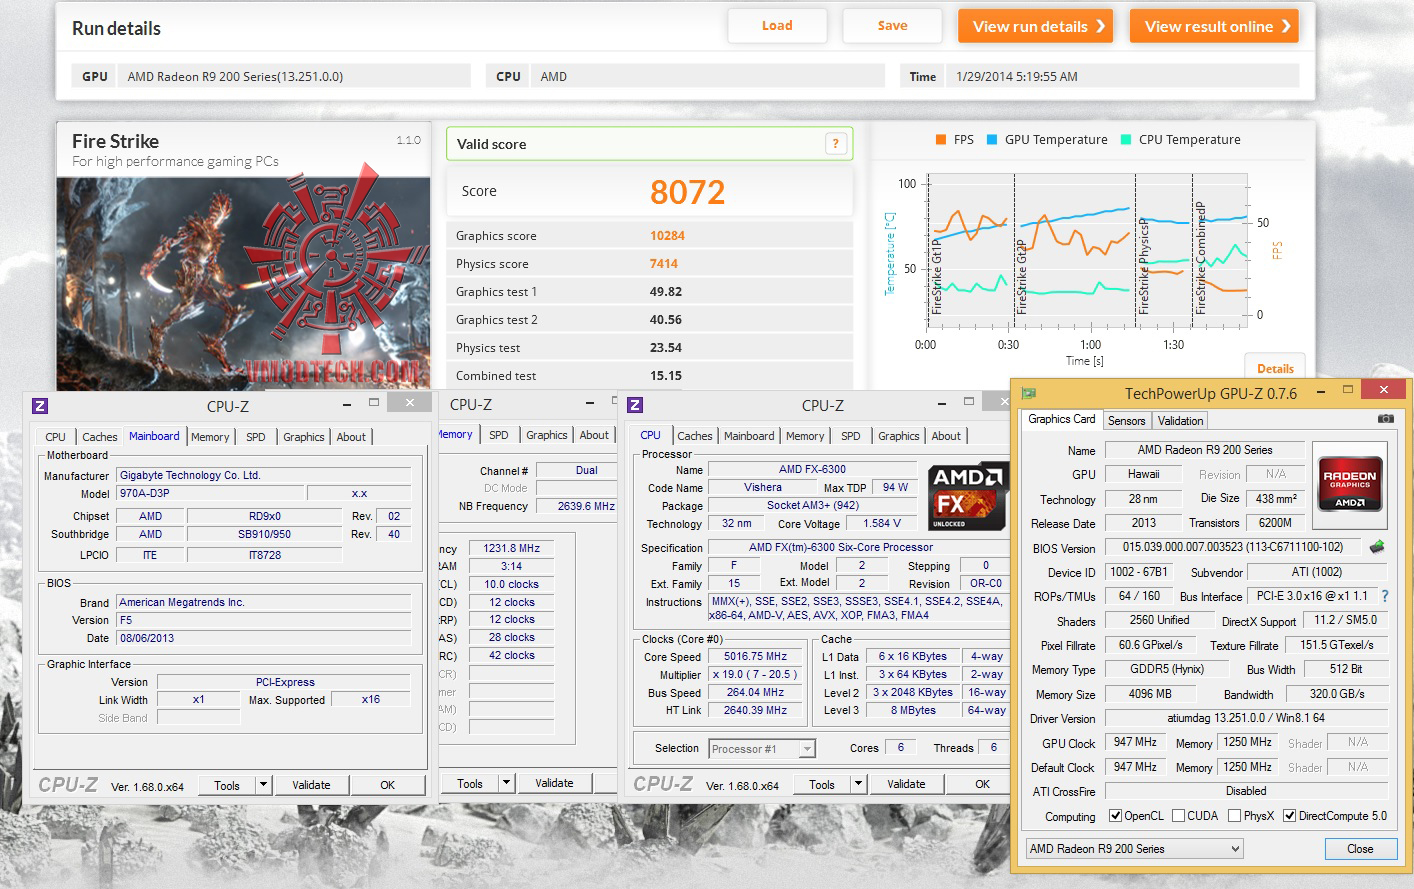The height and width of the screenshot is (889, 1414).
Task: Minimize the Mainboard CPU-Z window
Action: pyautogui.click(x=346, y=403)
